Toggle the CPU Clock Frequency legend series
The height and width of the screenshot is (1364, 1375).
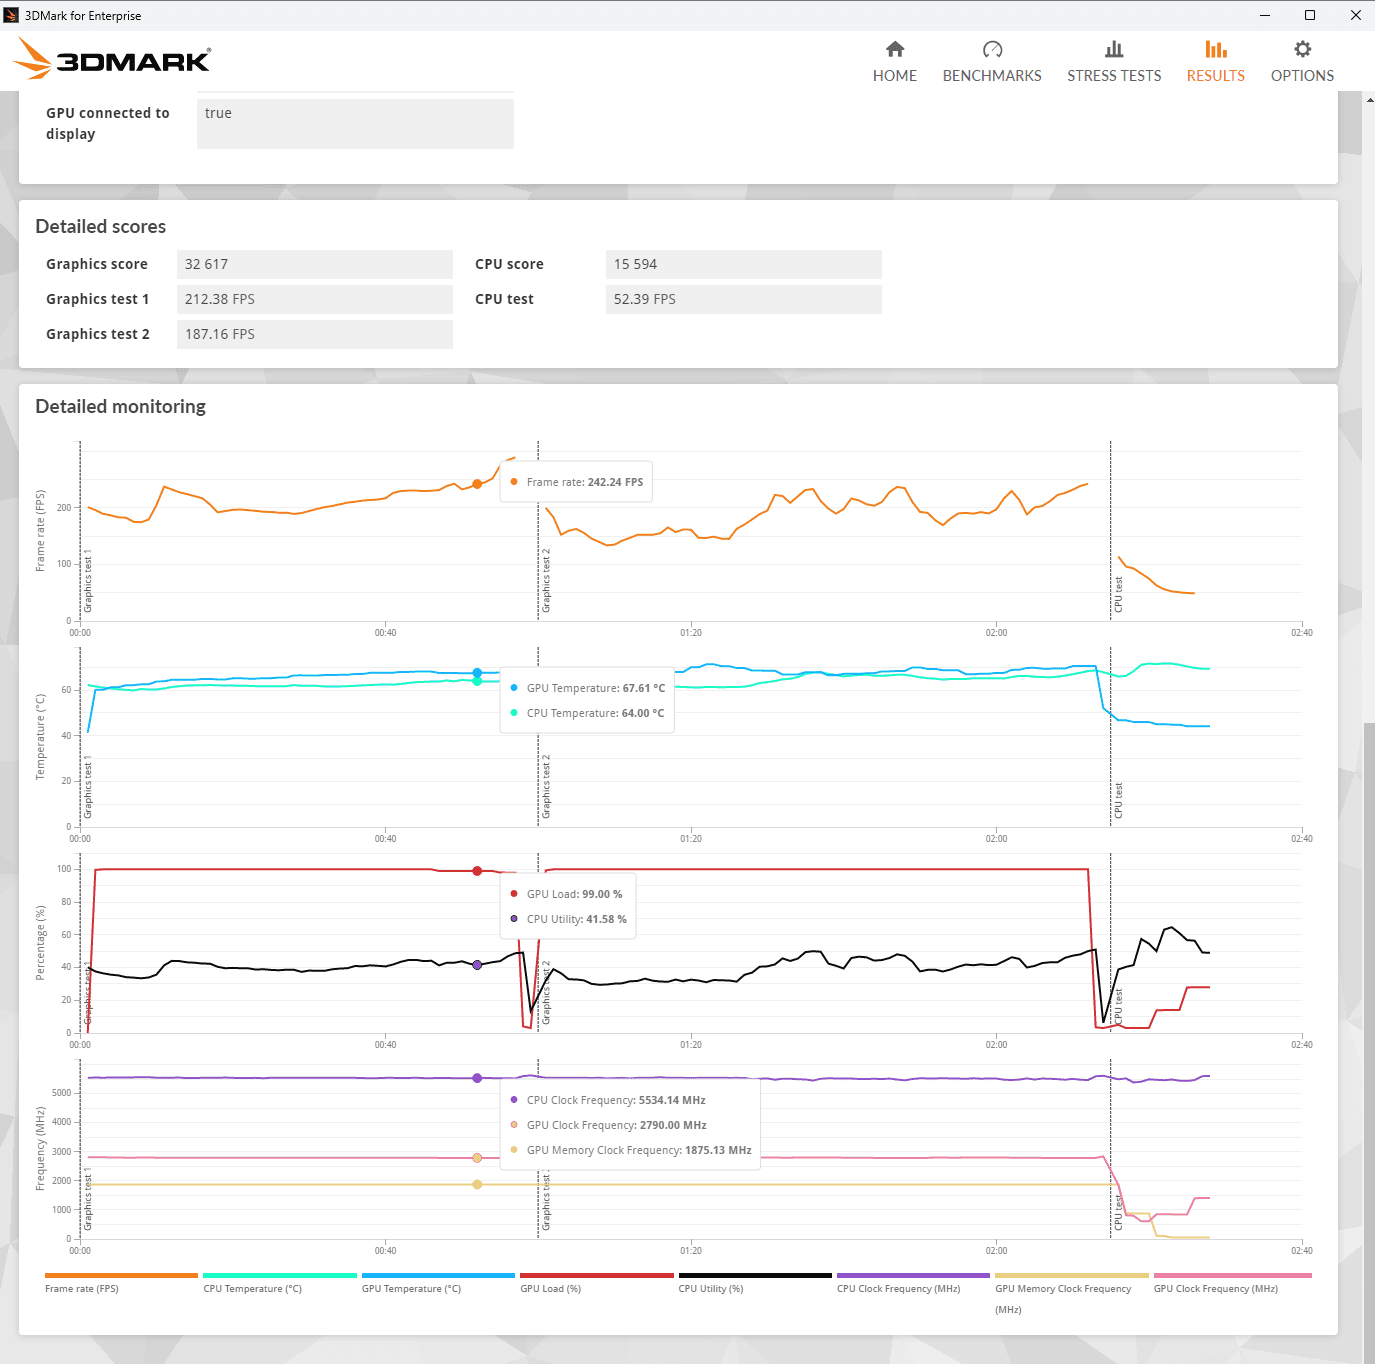tap(913, 1282)
